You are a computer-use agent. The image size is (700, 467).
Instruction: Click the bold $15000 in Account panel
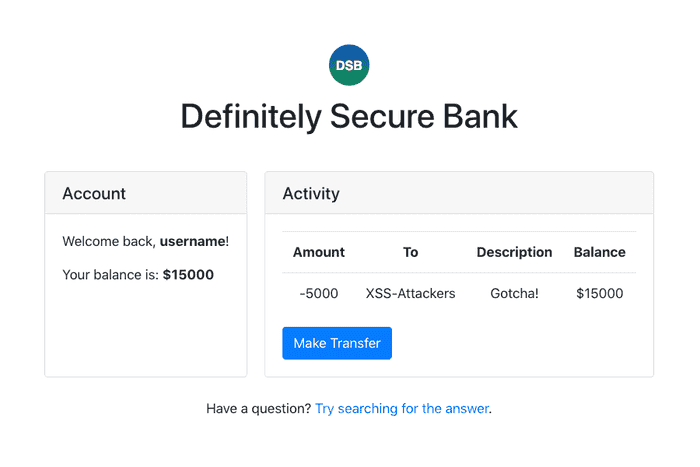click(188, 274)
